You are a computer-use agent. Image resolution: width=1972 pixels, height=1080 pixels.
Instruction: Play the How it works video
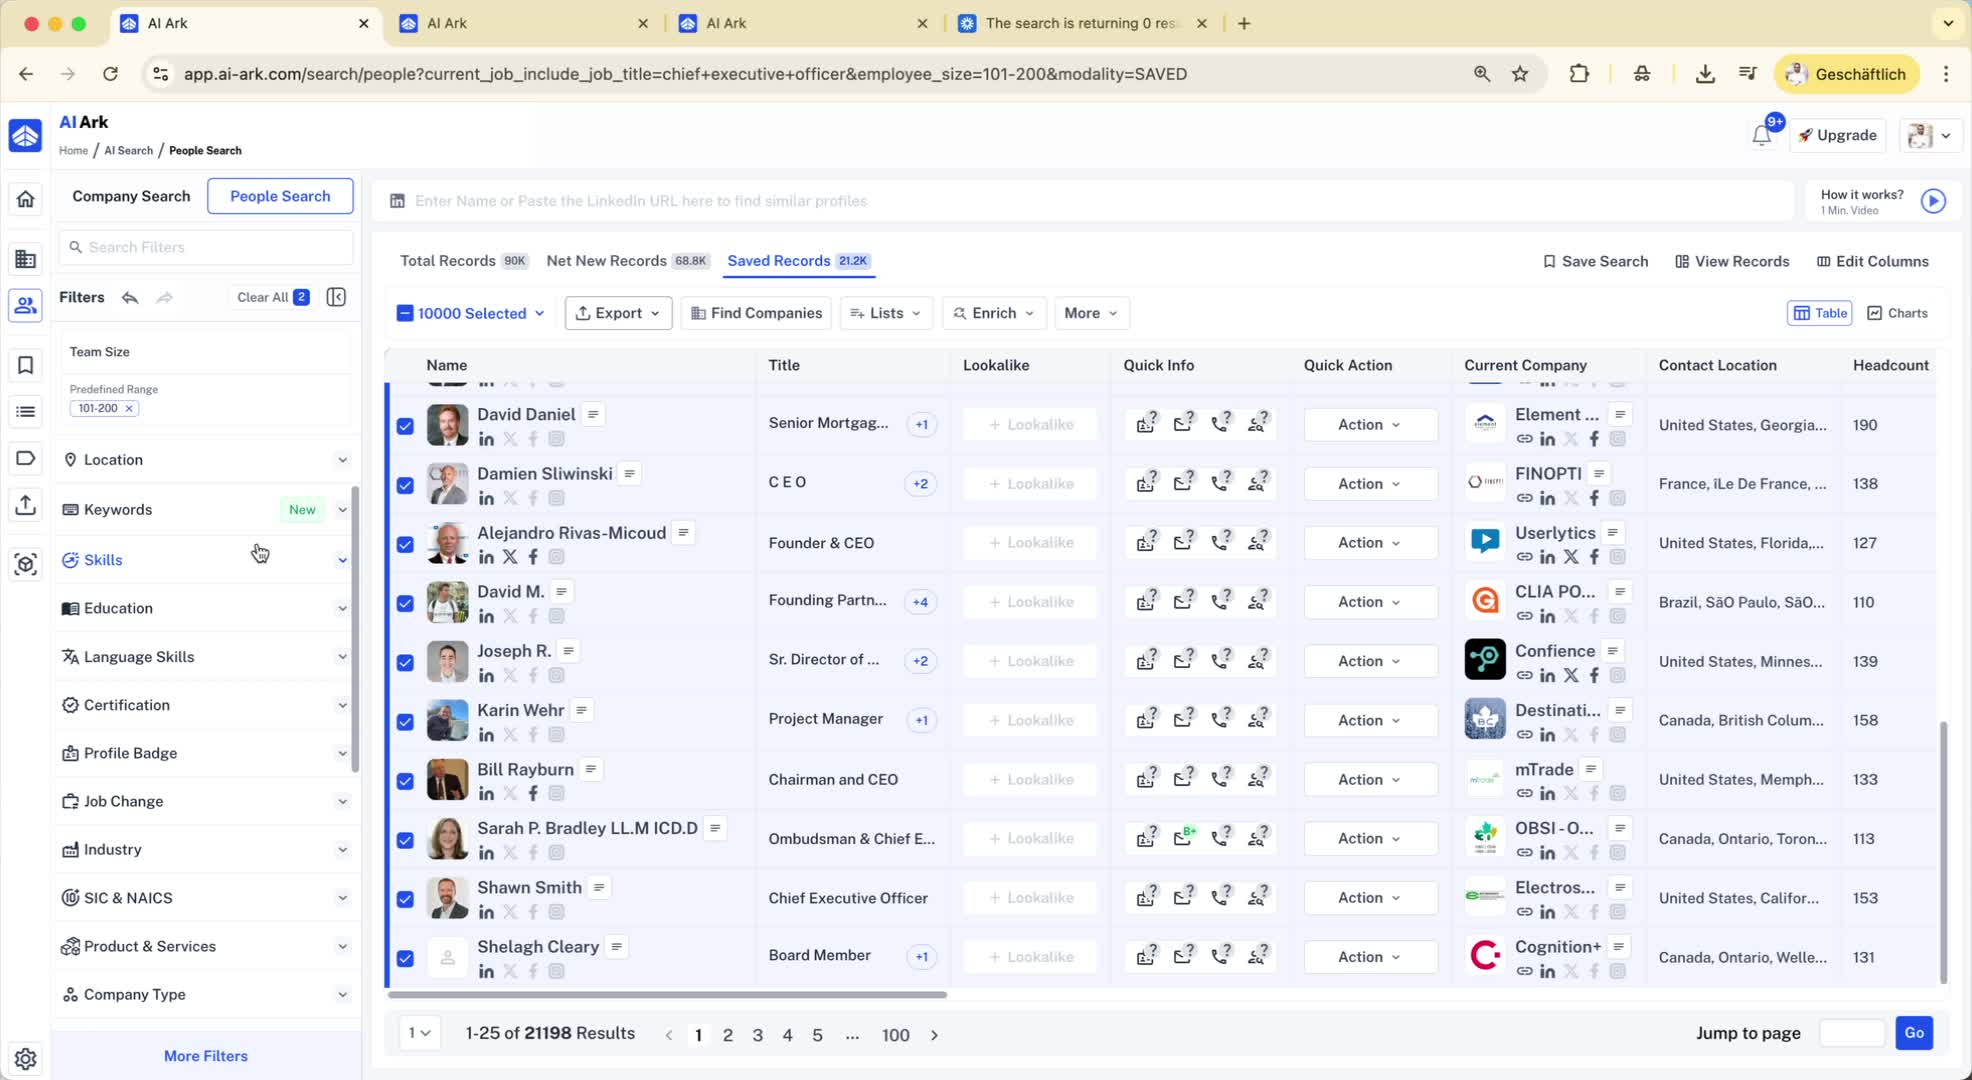(1933, 201)
